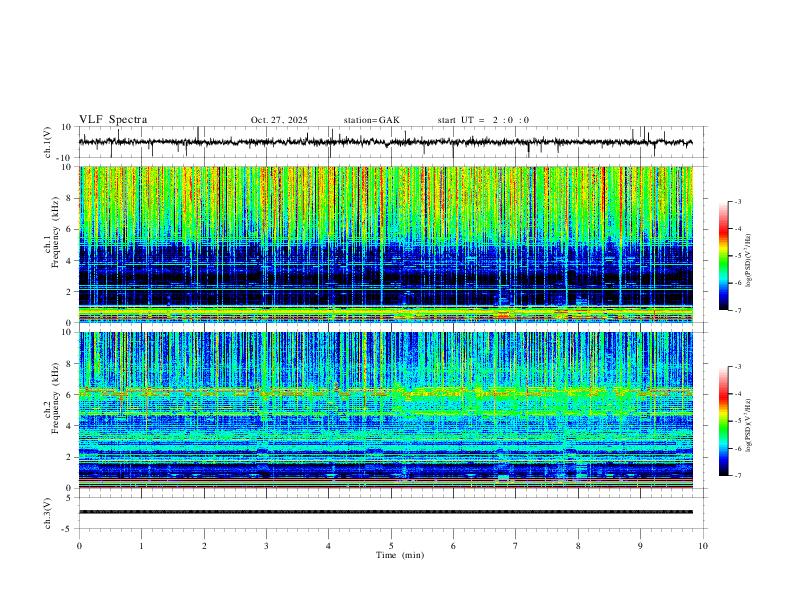The height and width of the screenshot is (612, 792).
Task: Click time axis tick label '9'
Action: point(640,546)
